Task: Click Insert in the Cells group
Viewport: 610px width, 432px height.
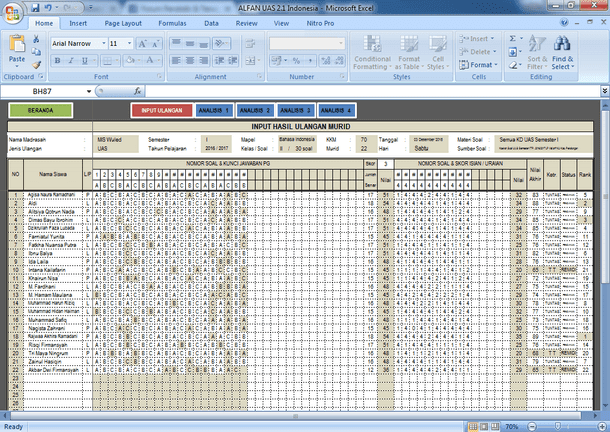Action: pos(477,39)
